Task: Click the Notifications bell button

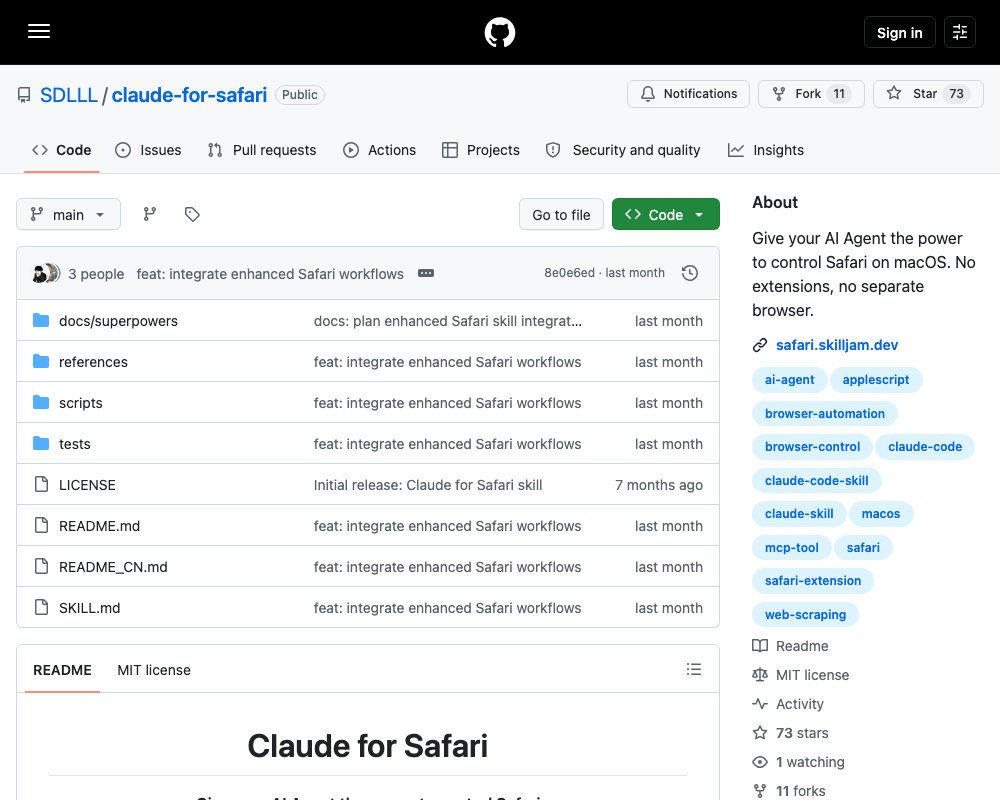Action: (x=688, y=94)
